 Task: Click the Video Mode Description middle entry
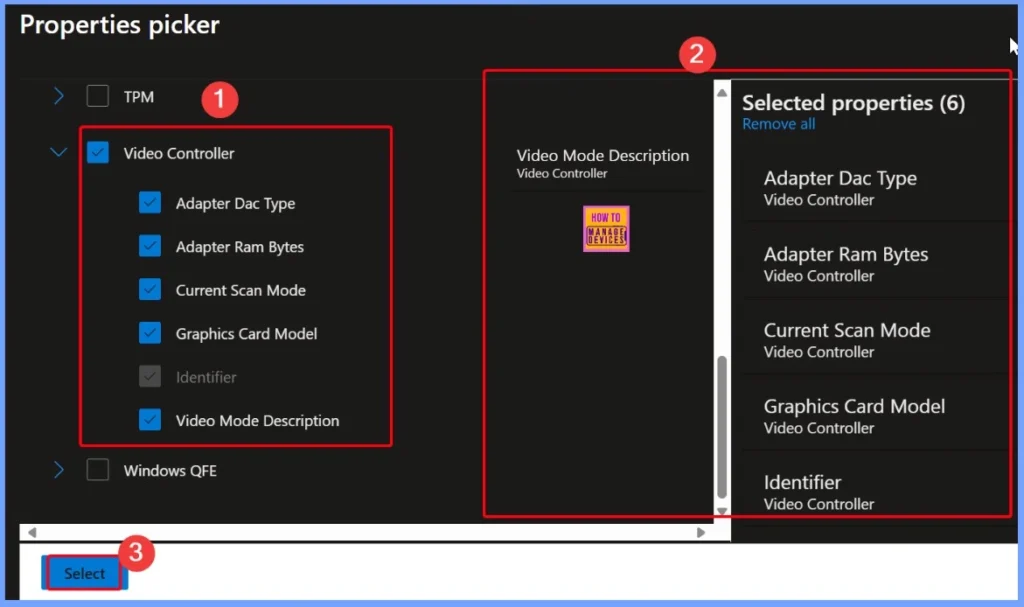[602, 163]
